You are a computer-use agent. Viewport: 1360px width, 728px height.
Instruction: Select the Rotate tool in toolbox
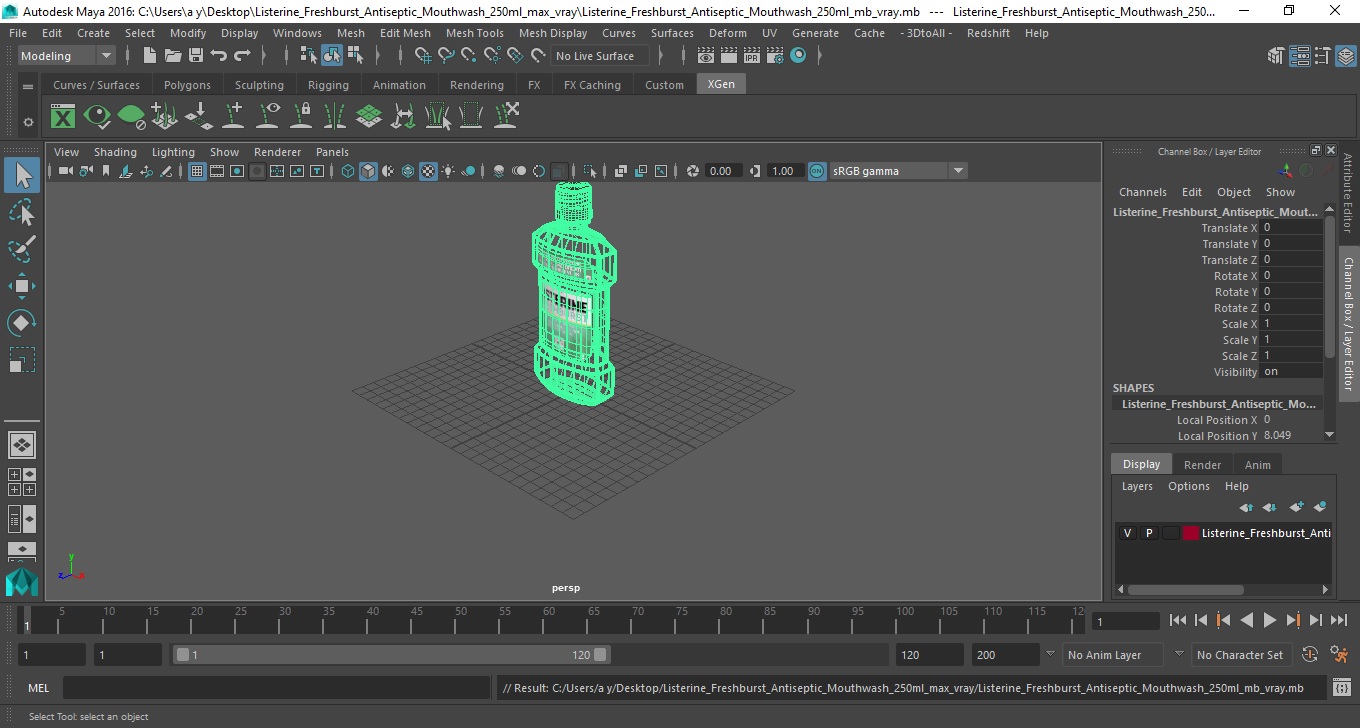pos(22,323)
